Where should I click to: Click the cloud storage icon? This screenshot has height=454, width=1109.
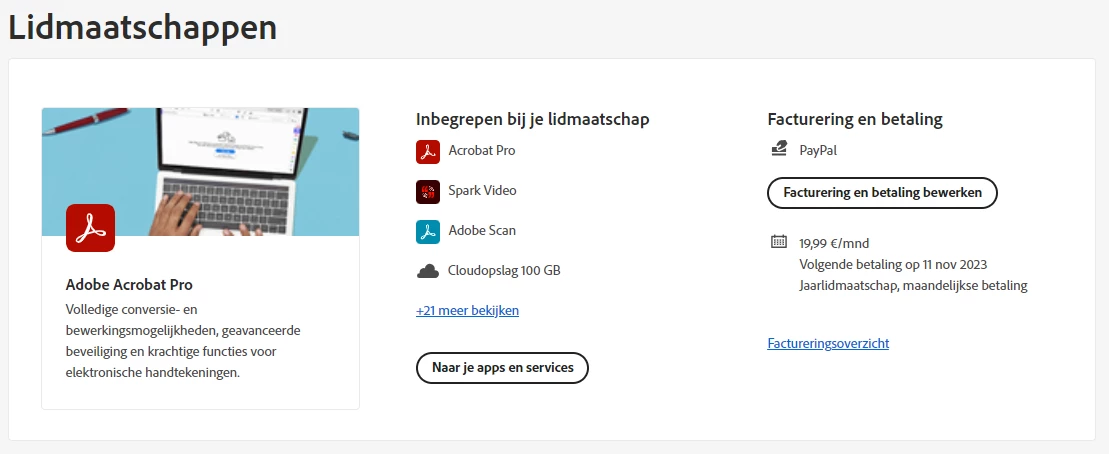click(x=428, y=271)
